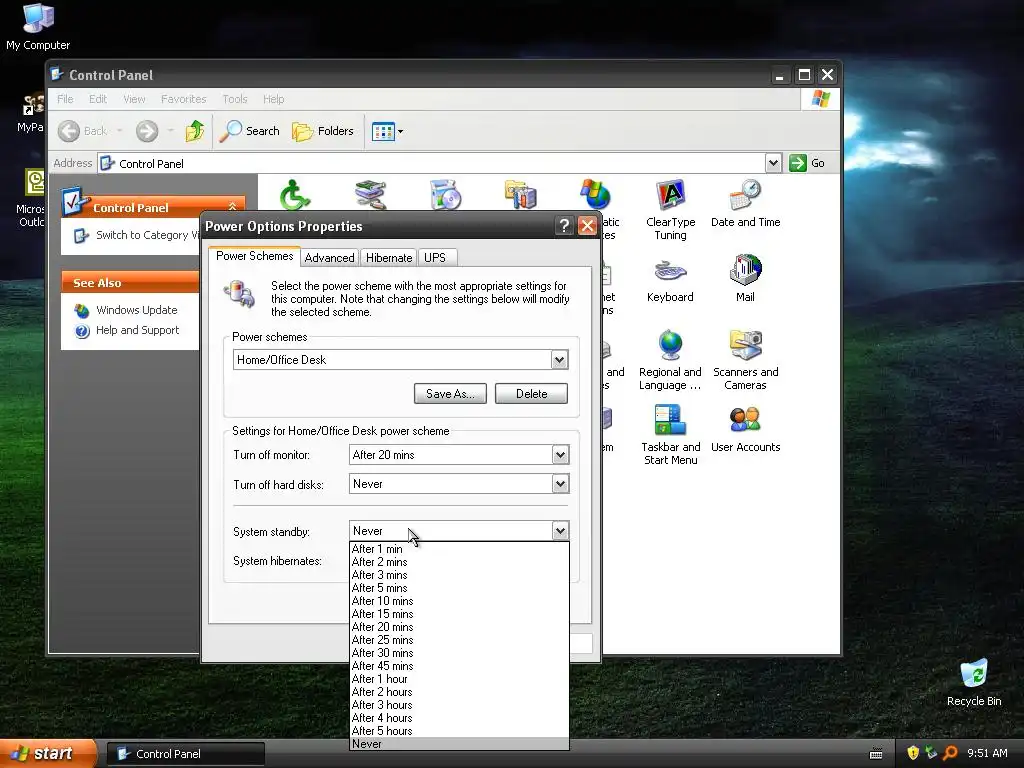
Task: Click Help and Support link
Action: pos(137,330)
